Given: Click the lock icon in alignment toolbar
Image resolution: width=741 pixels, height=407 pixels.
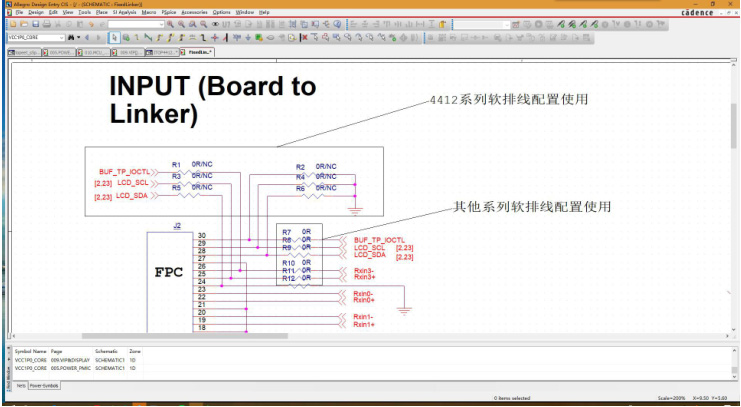Looking at the screenshot, I should pos(442,24).
